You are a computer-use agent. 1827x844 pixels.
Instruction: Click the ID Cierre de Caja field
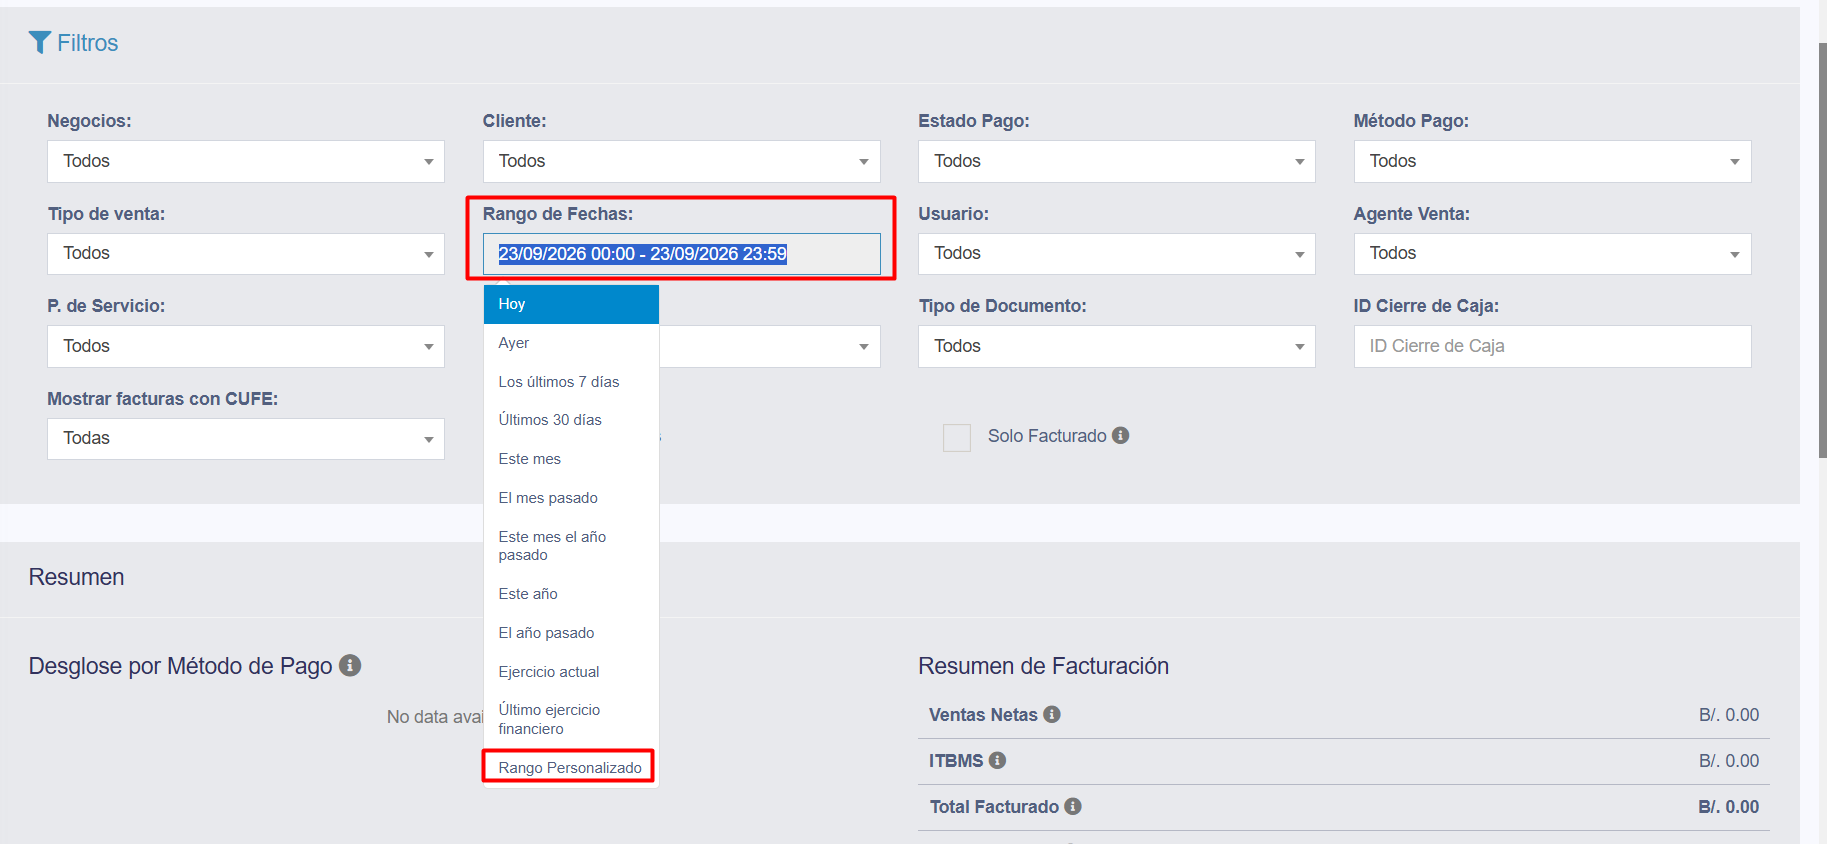pos(1552,346)
